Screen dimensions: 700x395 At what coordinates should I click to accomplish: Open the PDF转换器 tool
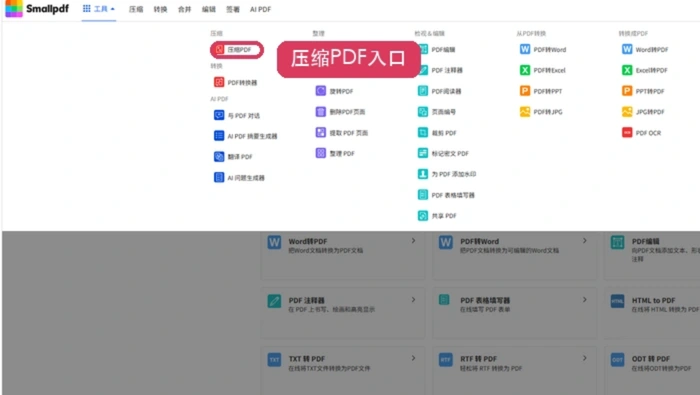236,83
